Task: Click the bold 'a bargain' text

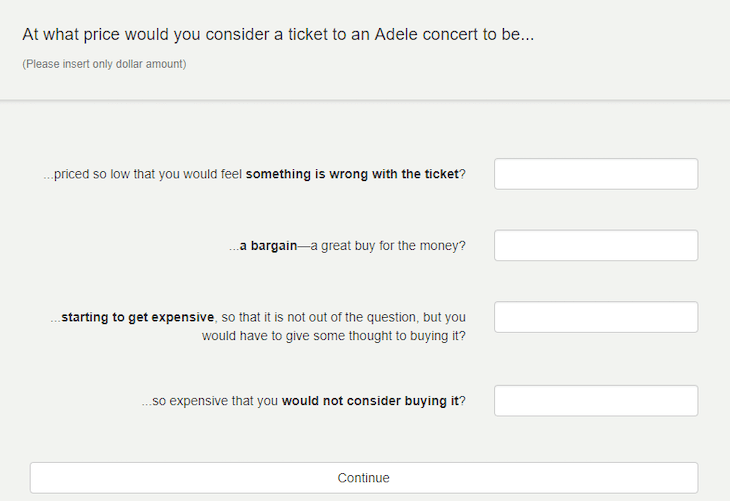Action: click(x=268, y=246)
